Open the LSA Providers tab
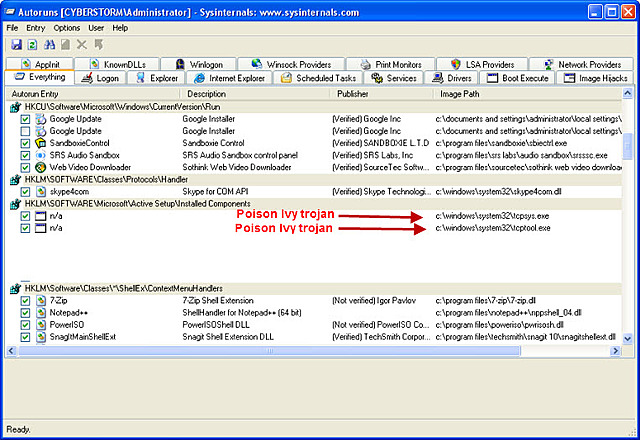The image size is (640, 440). 482,64
